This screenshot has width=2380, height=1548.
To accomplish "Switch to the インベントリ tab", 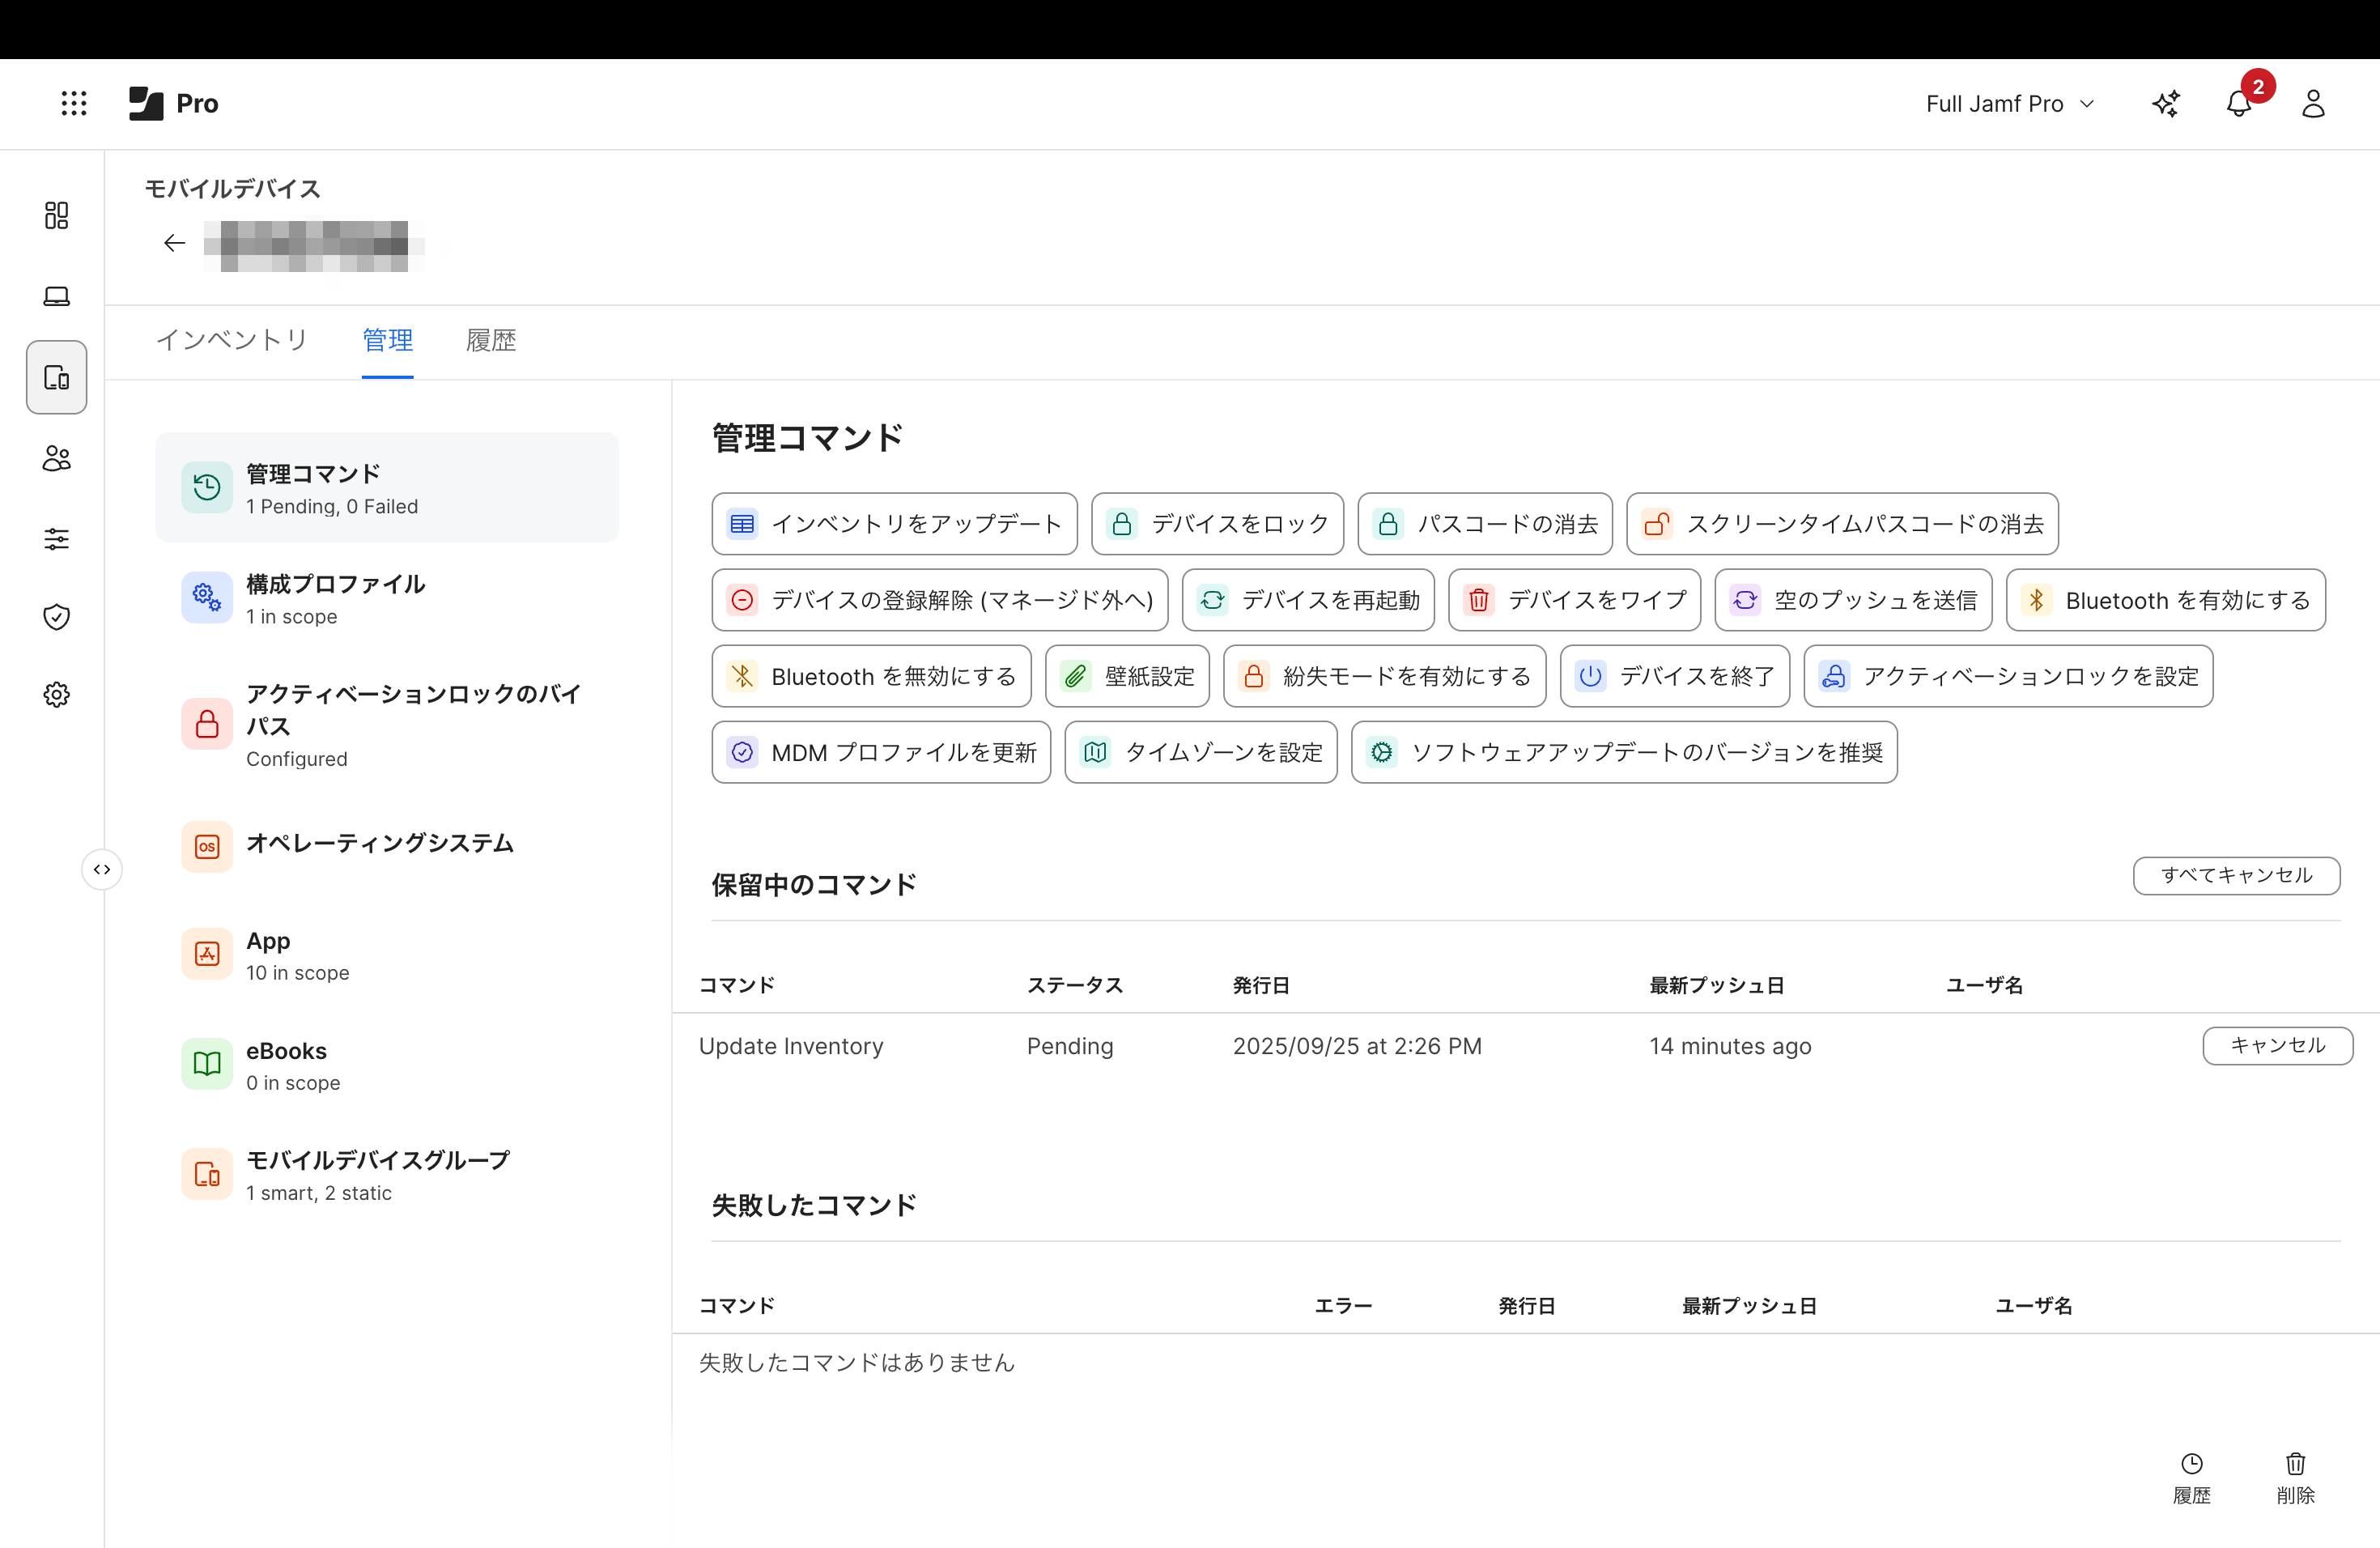I will coord(232,340).
